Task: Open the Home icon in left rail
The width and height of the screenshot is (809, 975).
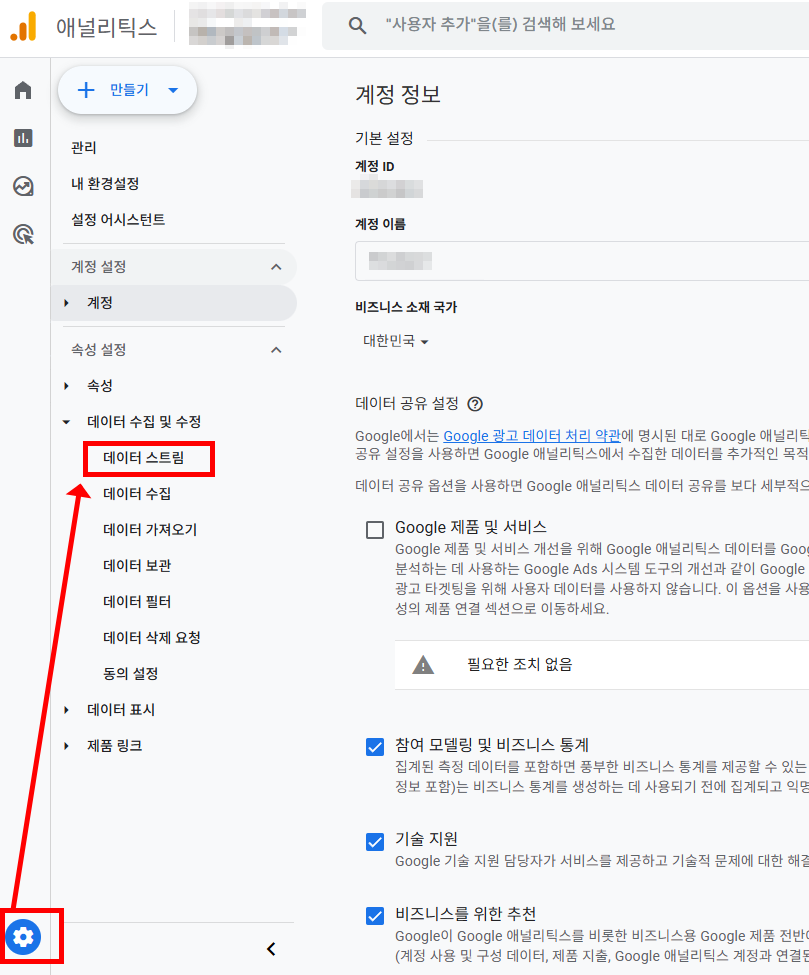Action: click(x=23, y=90)
